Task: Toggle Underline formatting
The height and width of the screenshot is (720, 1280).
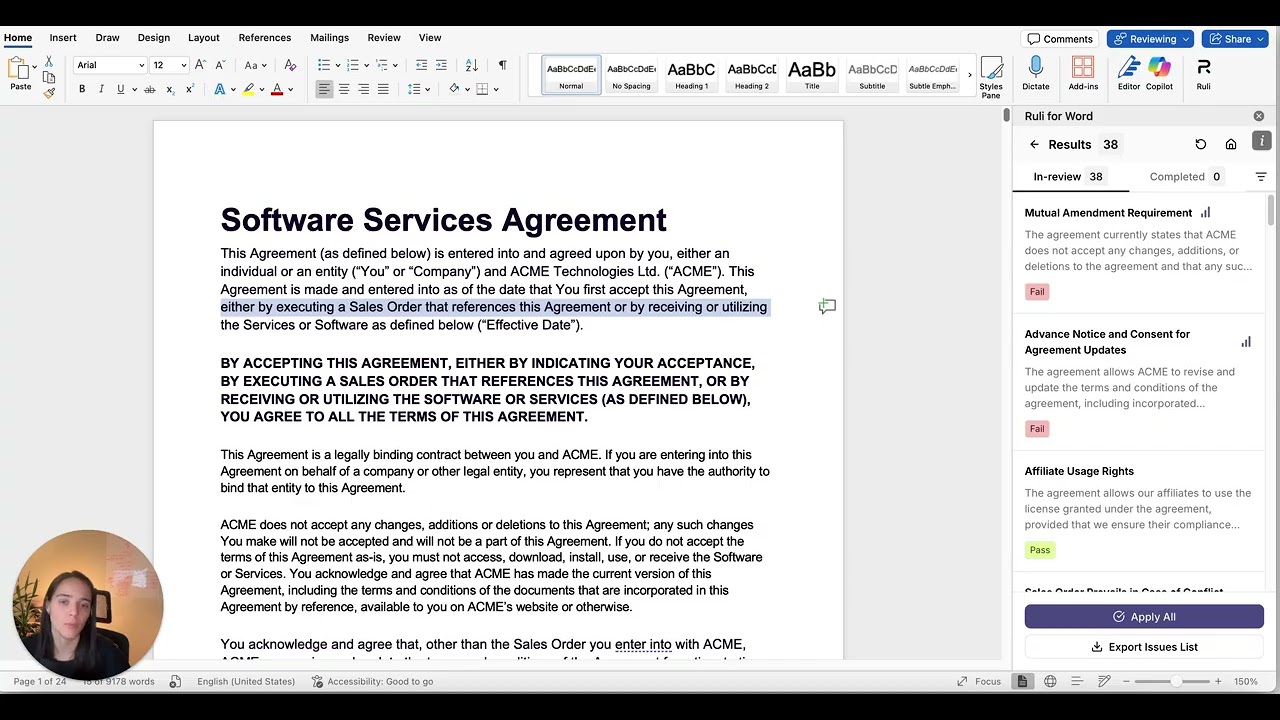Action: click(121, 89)
